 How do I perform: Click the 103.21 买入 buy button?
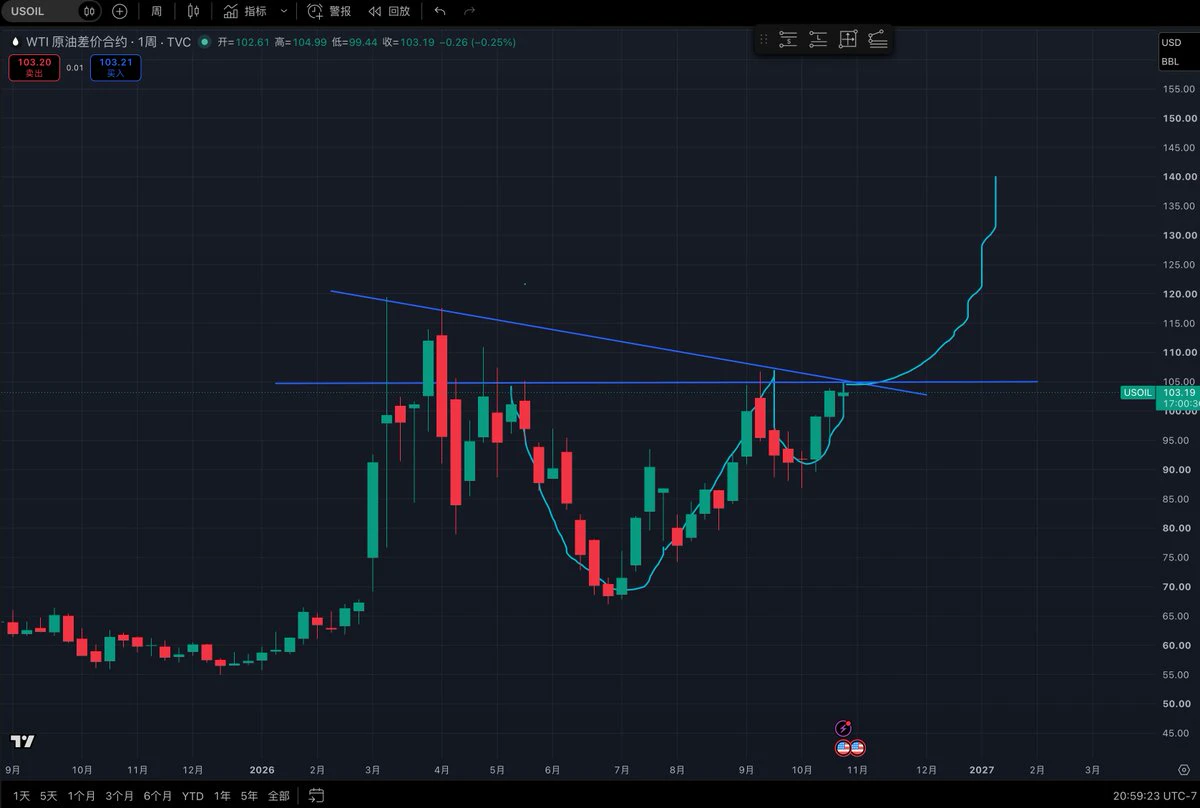click(115, 67)
